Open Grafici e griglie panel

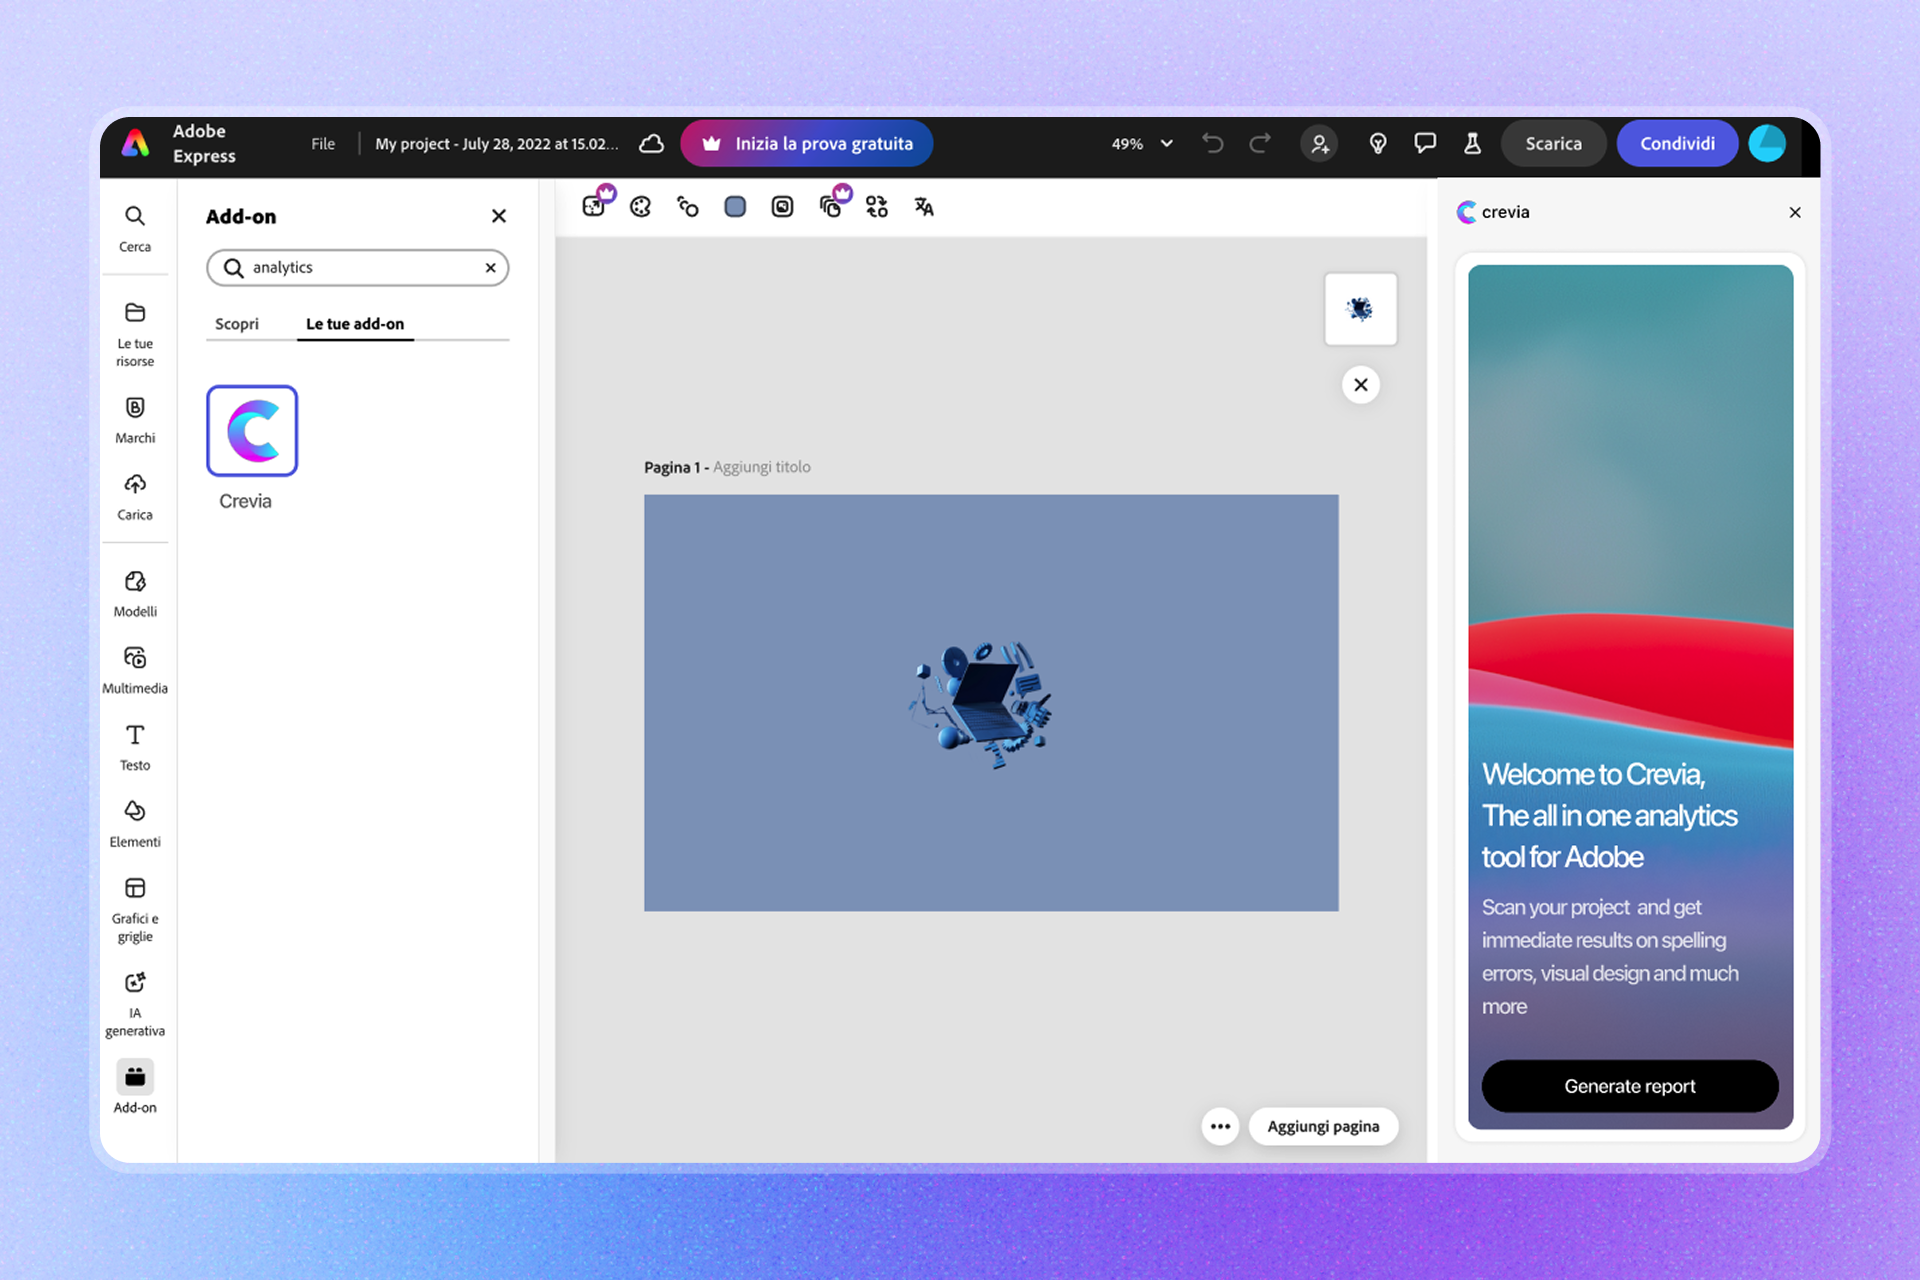pos(135,907)
